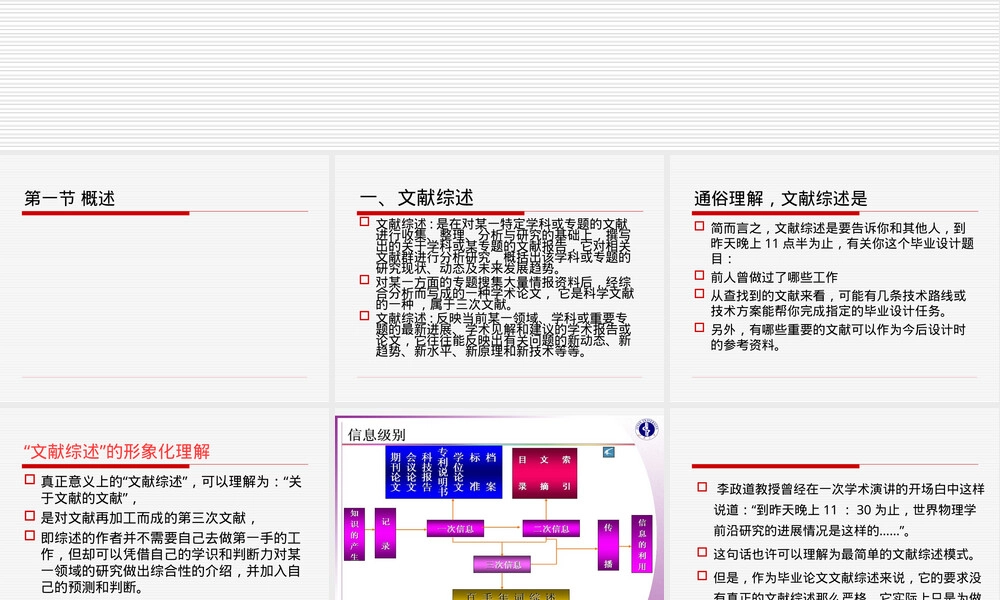This screenshot has height=600, width=1000.
Task: Click the small blue return-arrow icon
Action: pyautogui.click(x=608, y=452)
